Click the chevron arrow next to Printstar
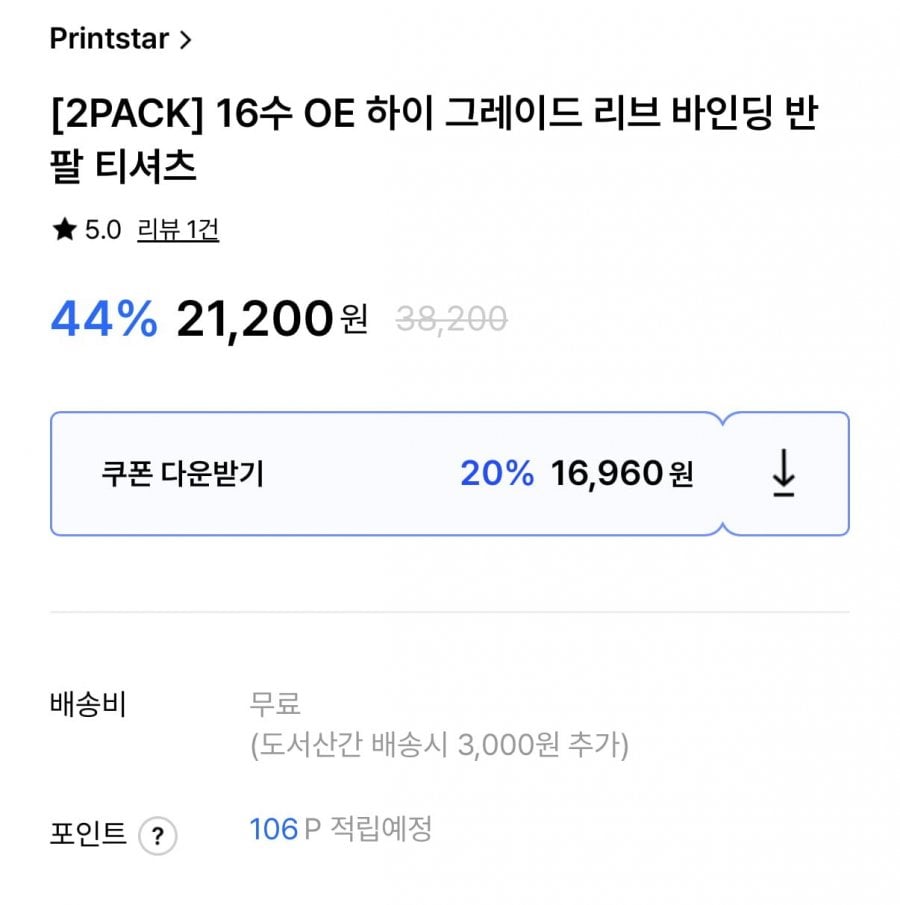Image resolution: width=900 pixels, height=905 pixels. (184, 40)
